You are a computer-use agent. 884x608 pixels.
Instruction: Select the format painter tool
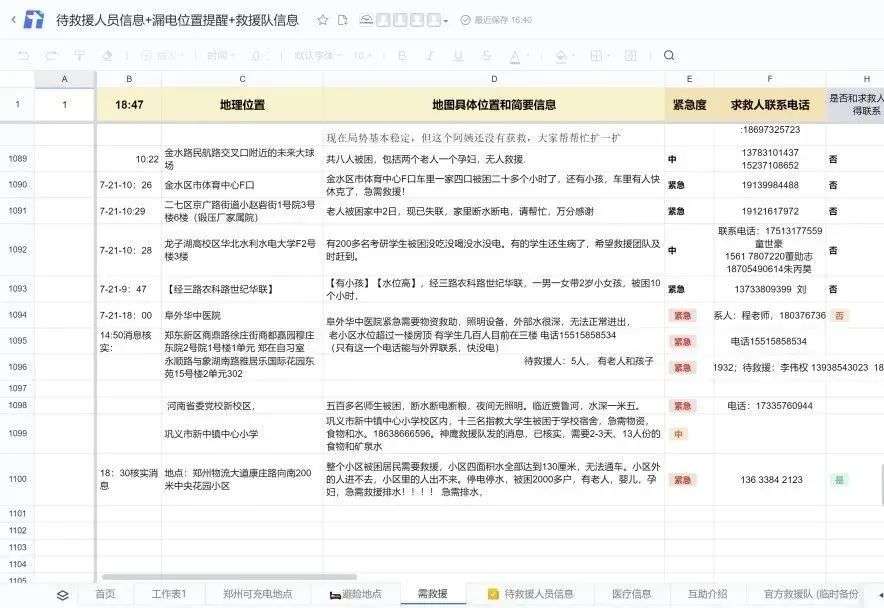[79, 55]
